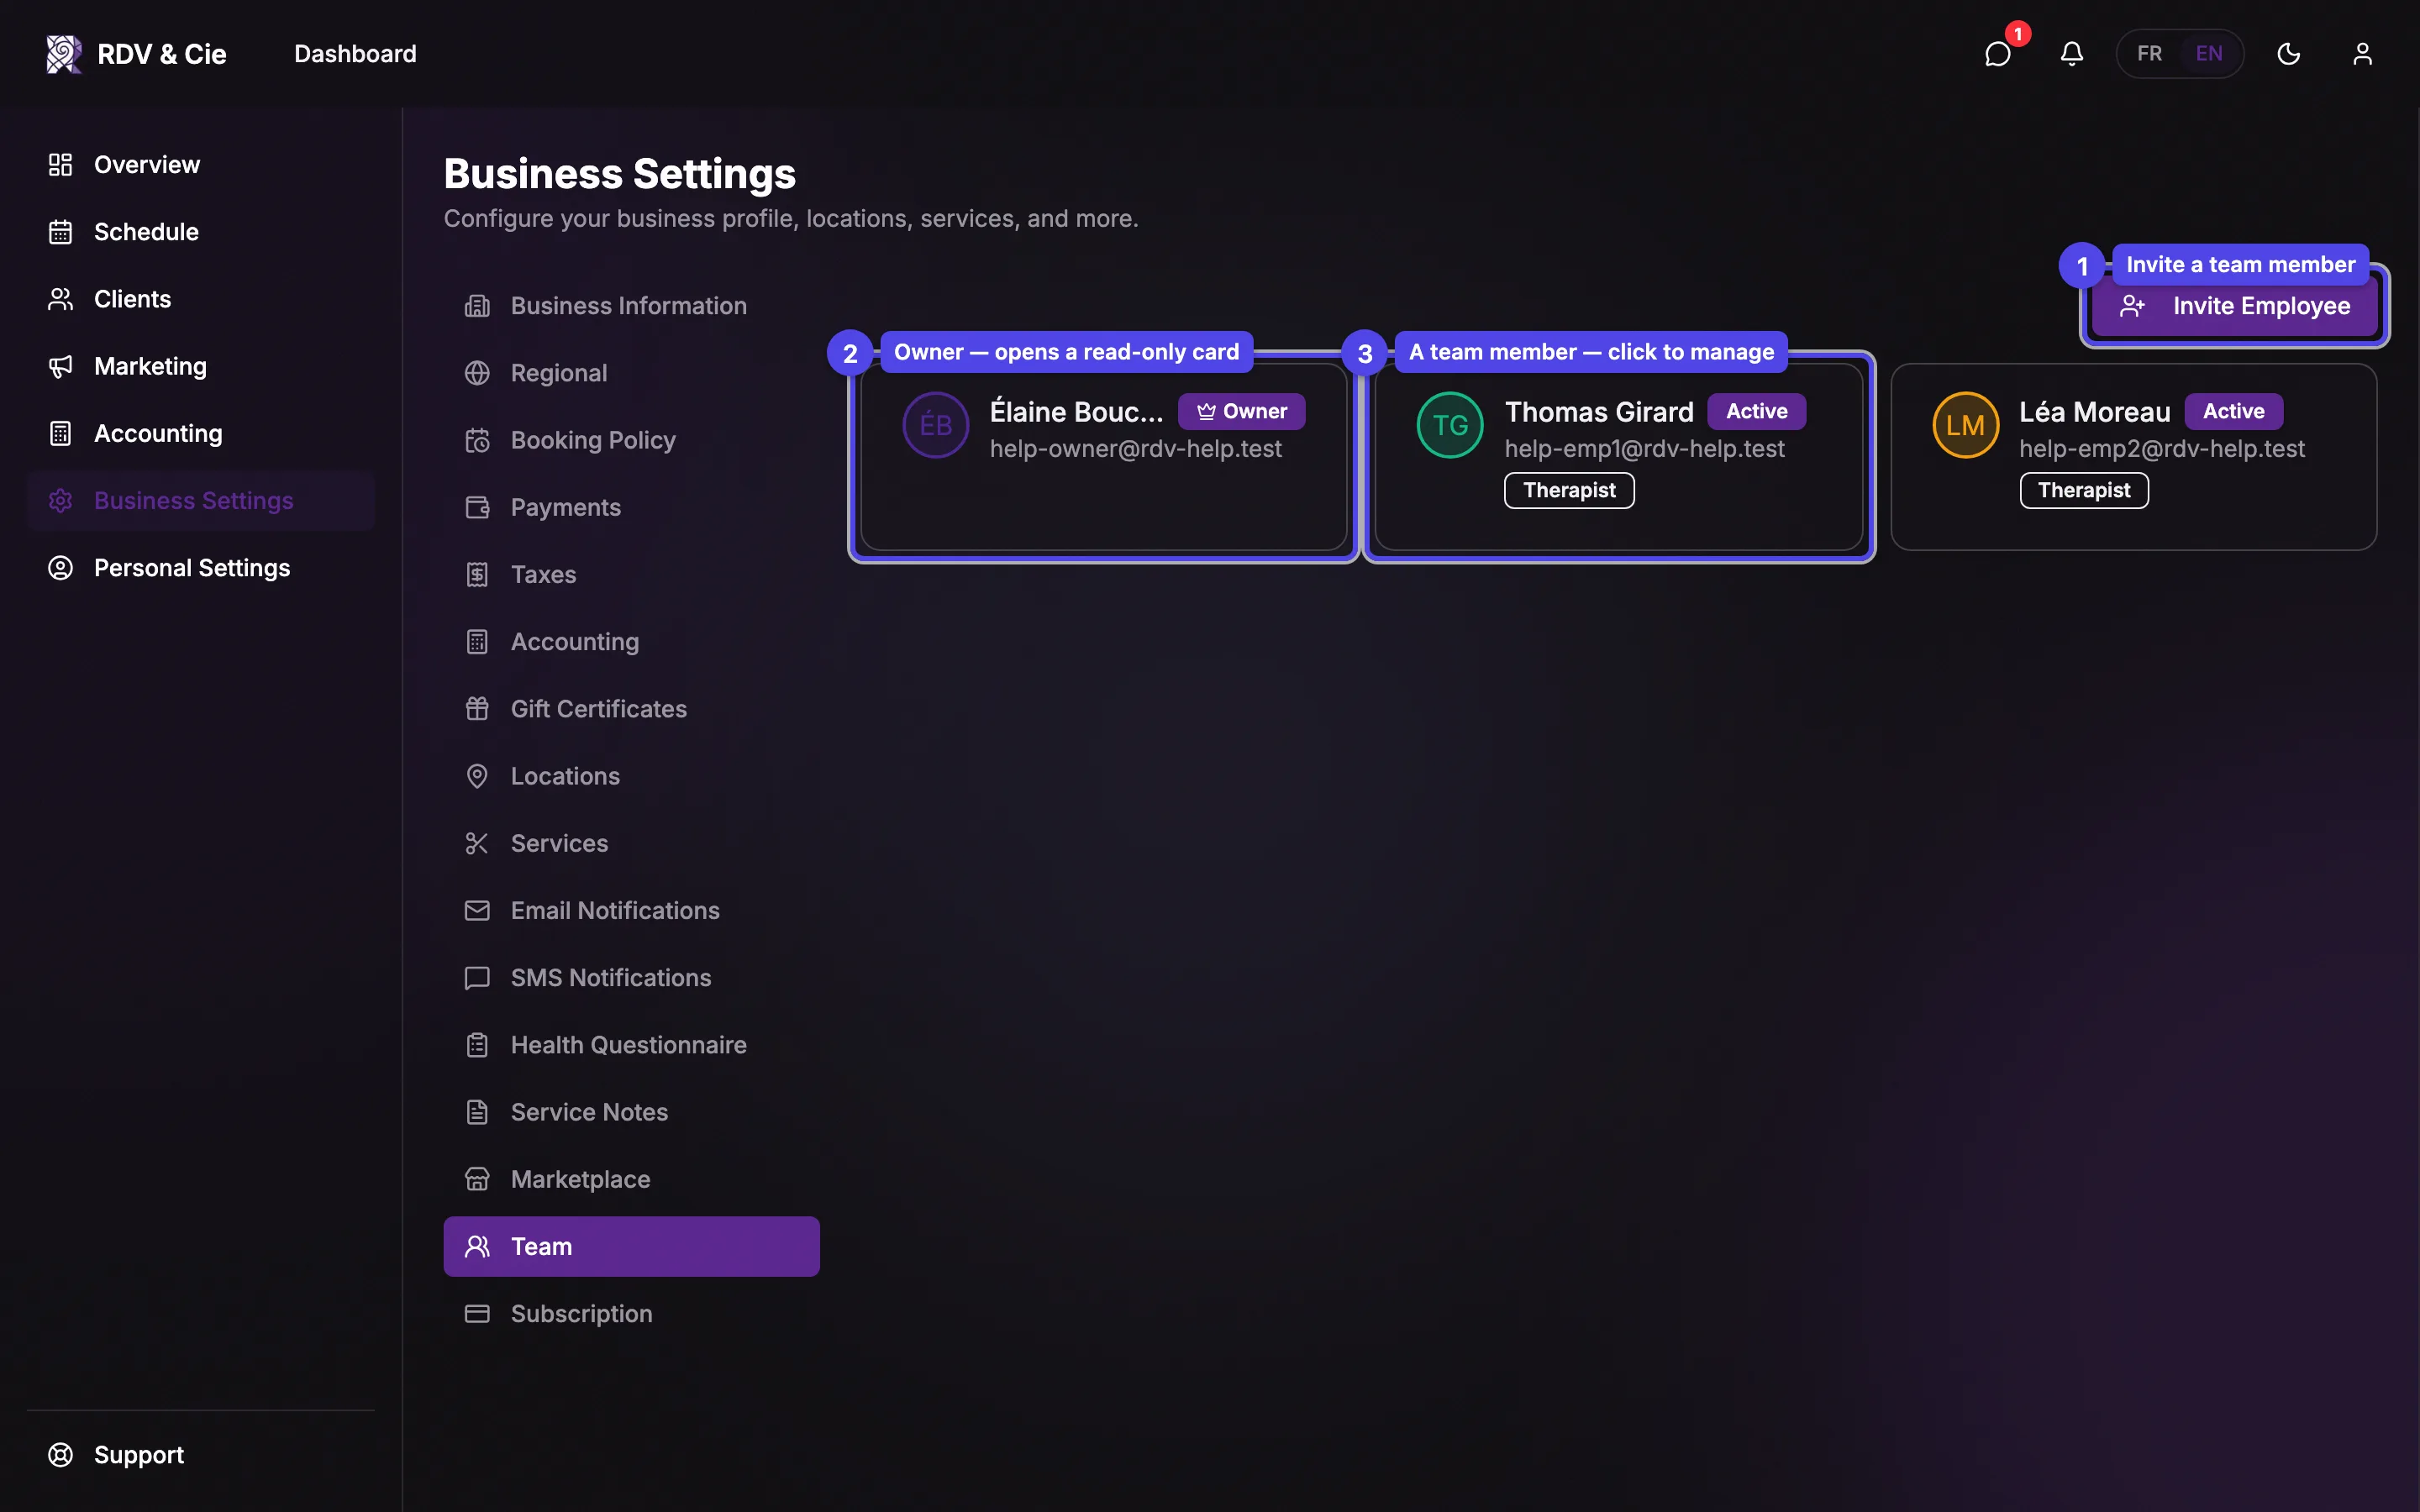Open the Dashboard link in header
Image resolution: width=2420 pixels, height=1512 pixels.
point(355,54)
